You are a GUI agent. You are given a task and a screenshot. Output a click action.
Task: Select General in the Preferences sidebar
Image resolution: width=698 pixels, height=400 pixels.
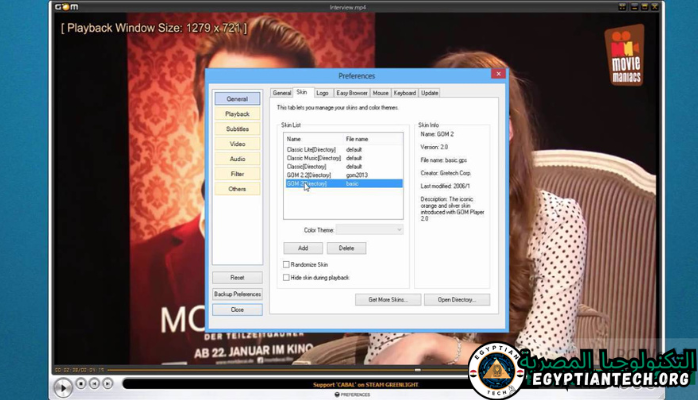coord(237,99)
